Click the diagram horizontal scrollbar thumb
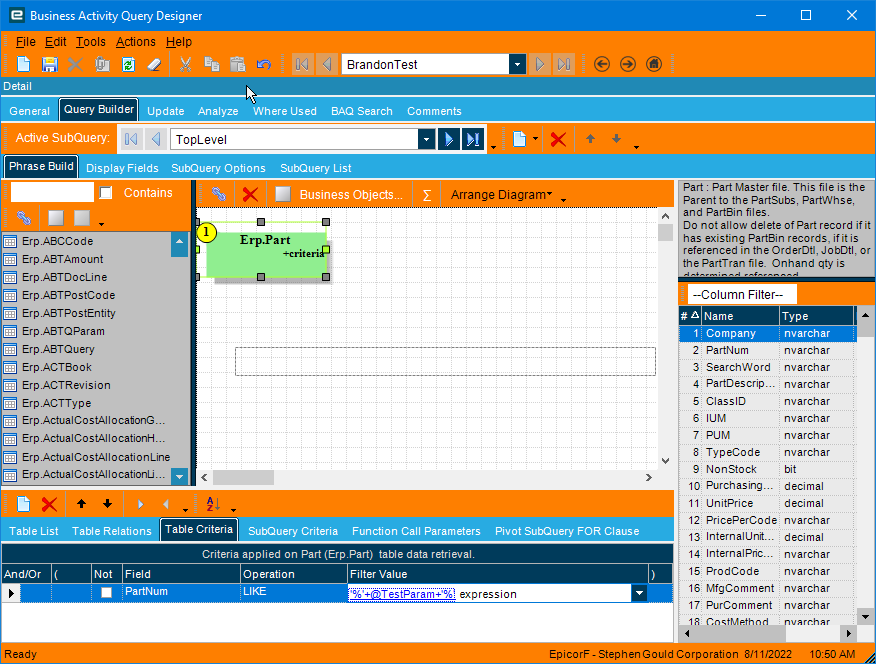Viewport: 876px width, 664px height. (x=243, y=477)
